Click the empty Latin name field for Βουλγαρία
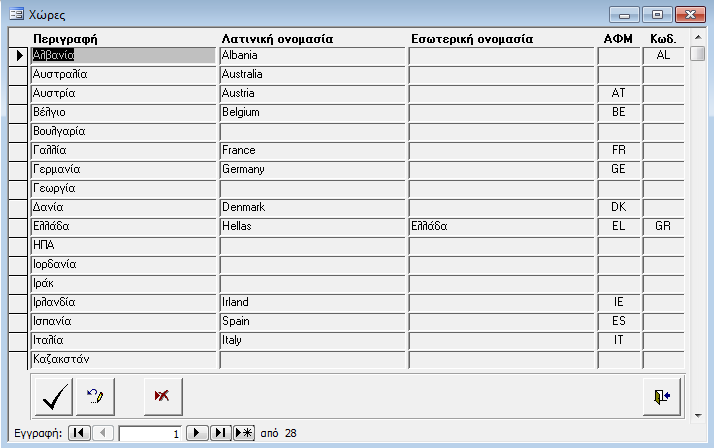Screen dimensions: 714x448 311,132
